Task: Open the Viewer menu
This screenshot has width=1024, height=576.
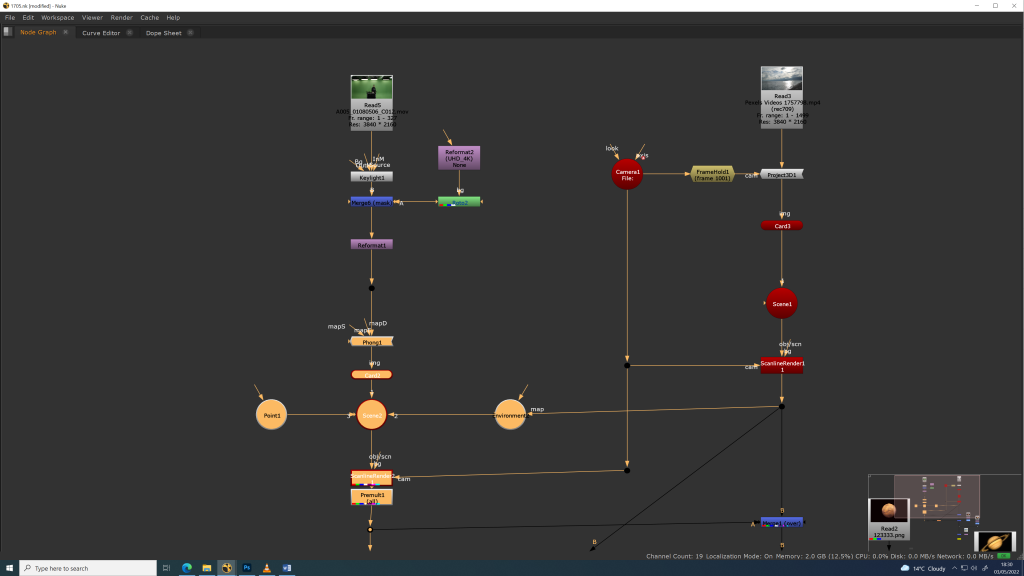Action: [x=92, y=18]
